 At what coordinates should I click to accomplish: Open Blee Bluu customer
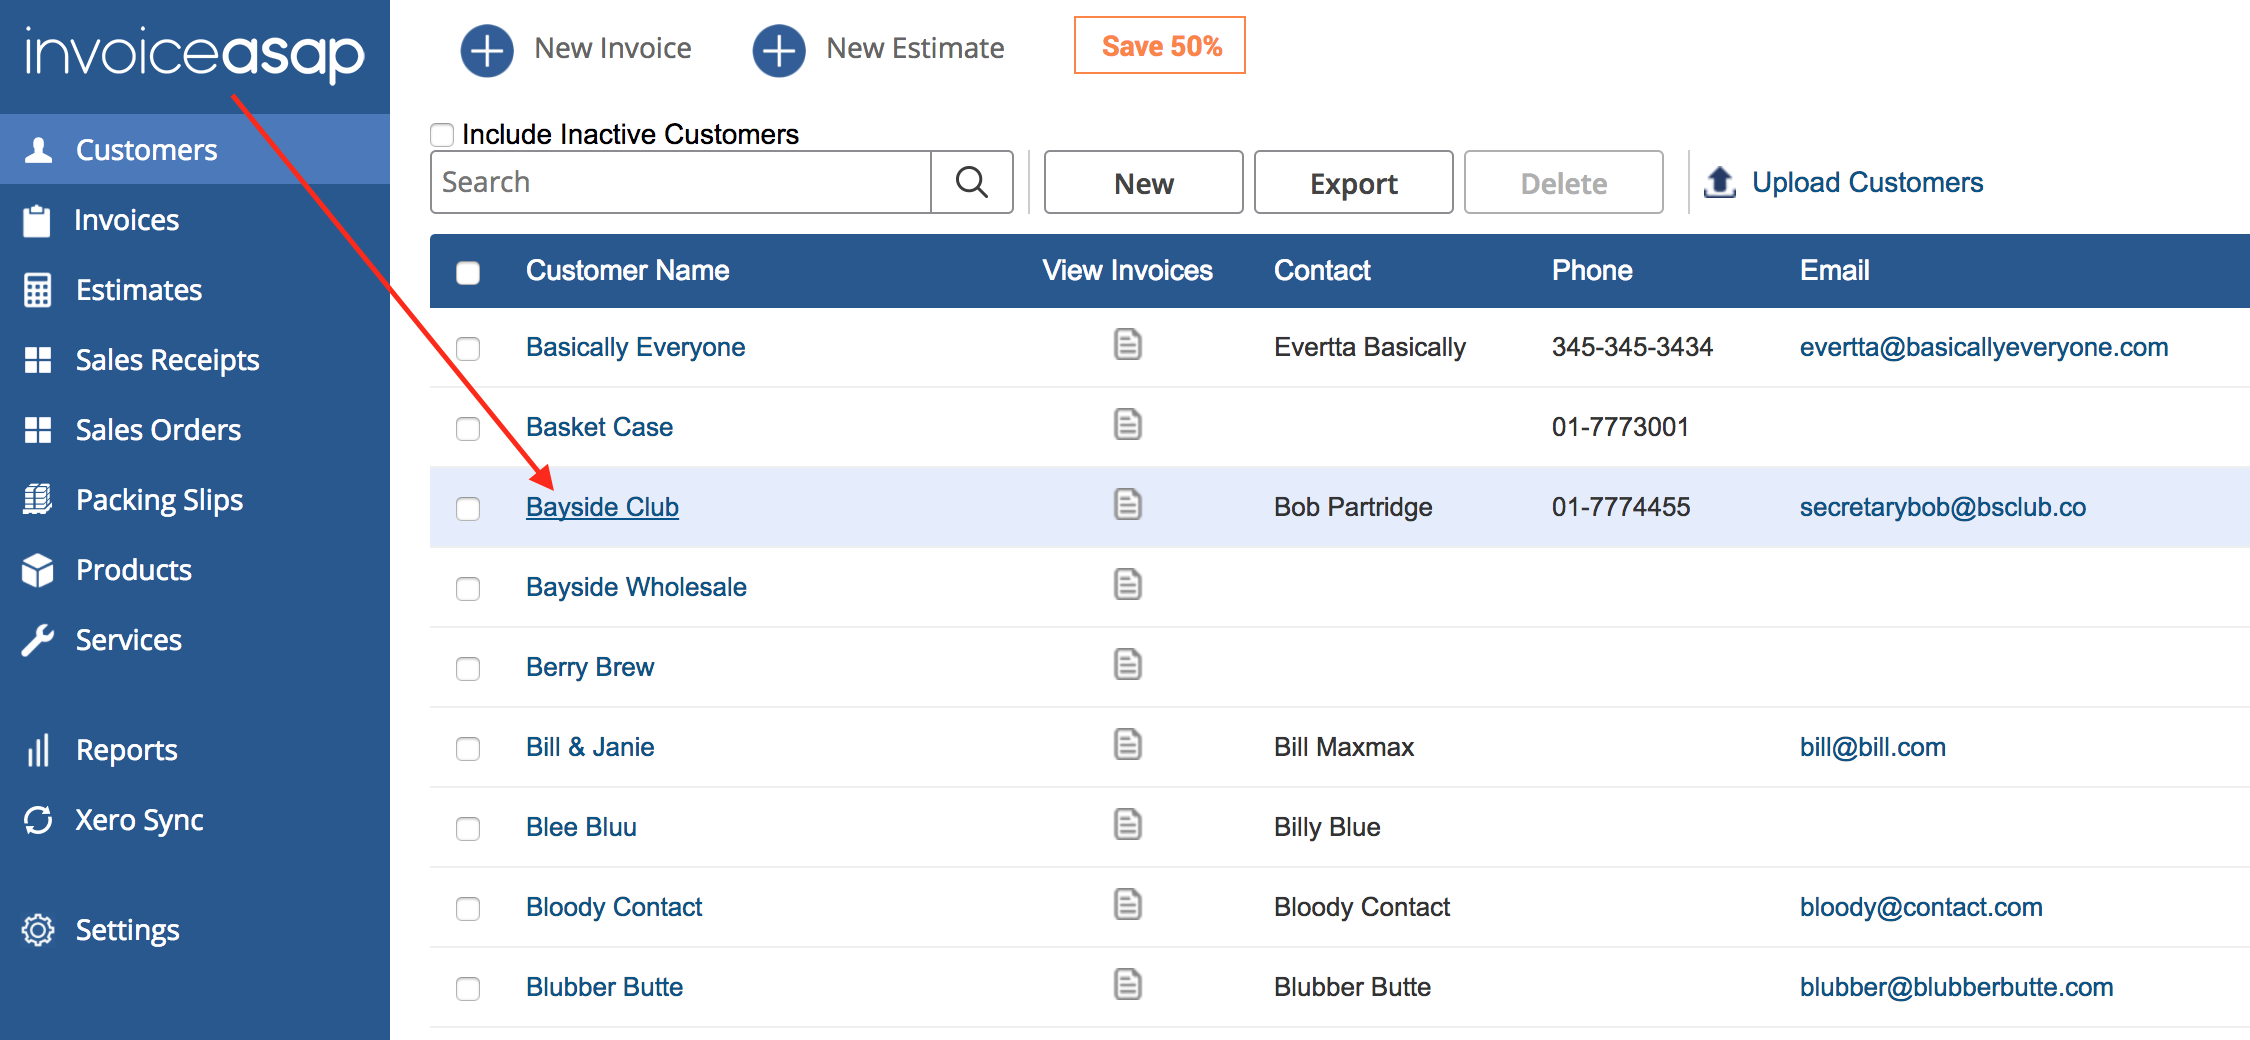tap(581, 827)
